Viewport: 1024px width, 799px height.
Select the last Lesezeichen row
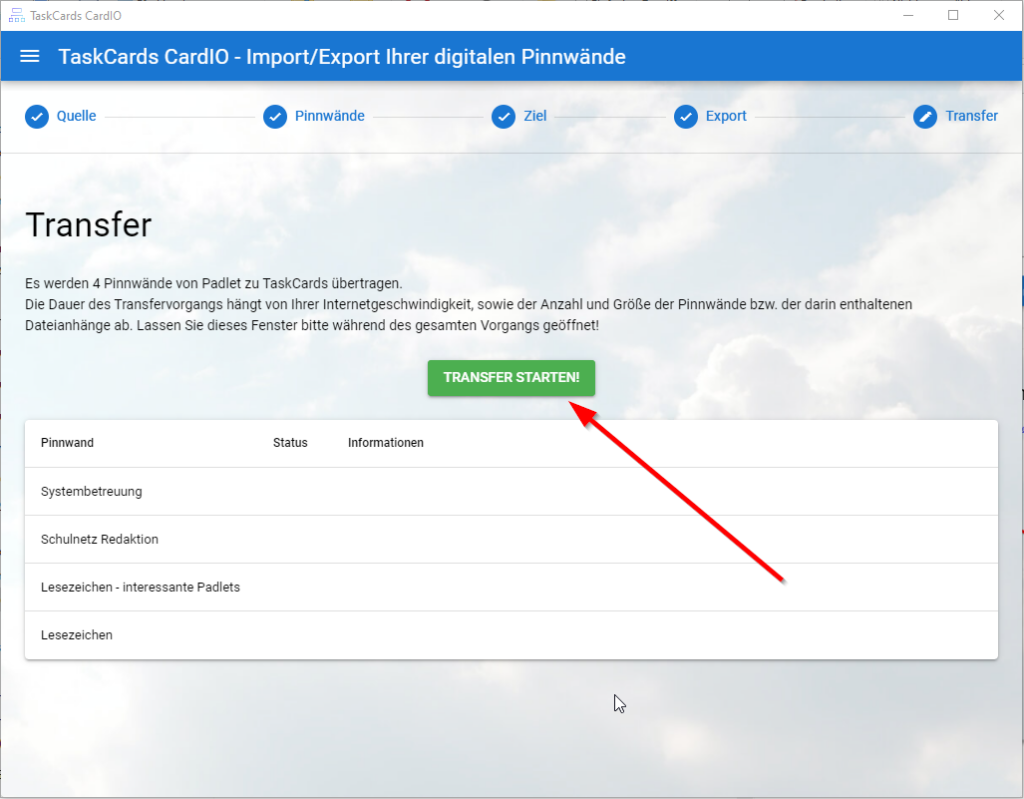click(511, 635)
